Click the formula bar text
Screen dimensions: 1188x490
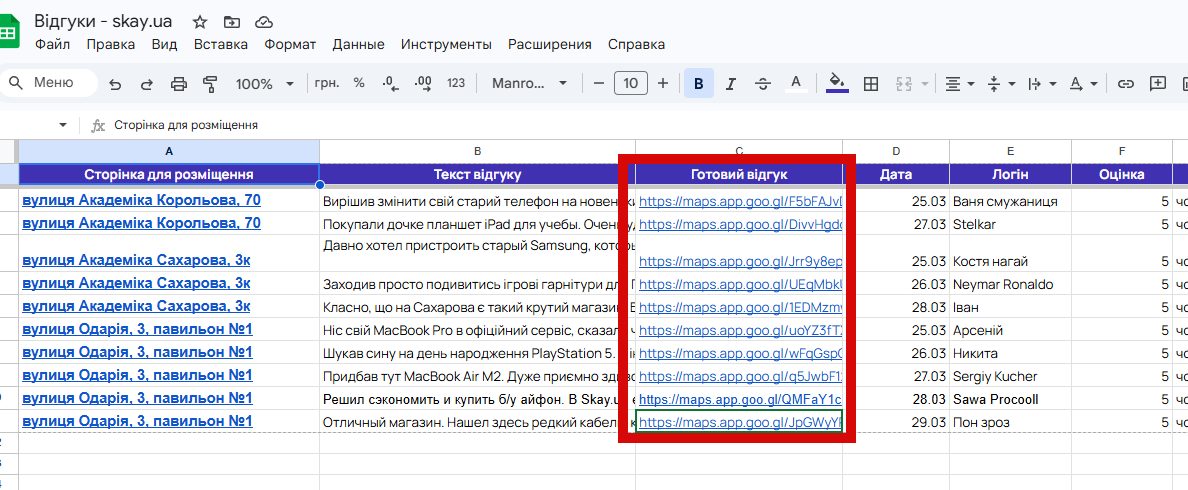coord(186,125)
